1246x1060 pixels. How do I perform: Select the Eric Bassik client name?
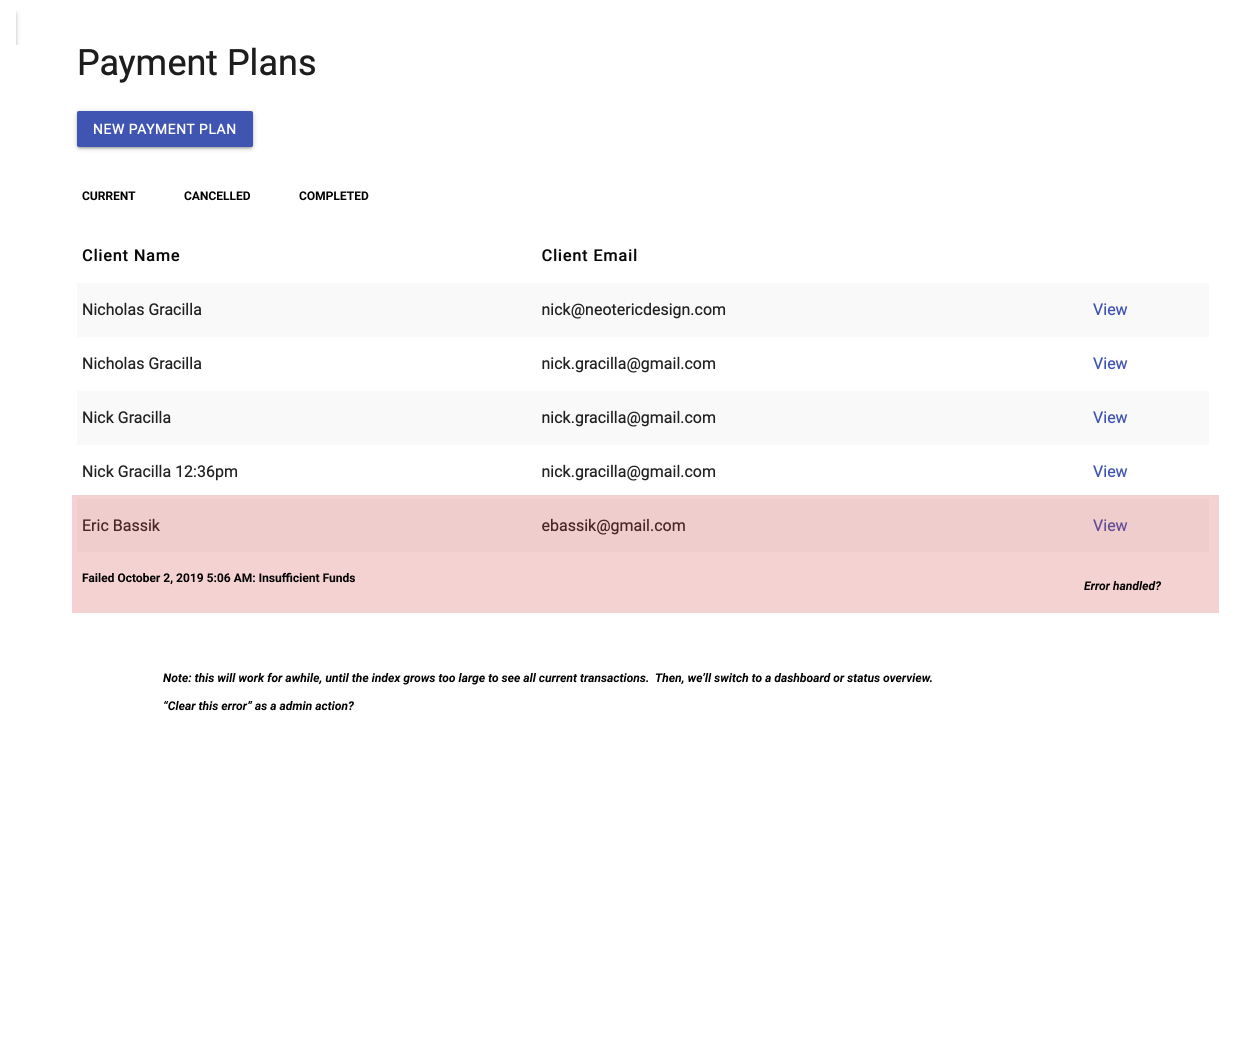pos(121,526)
